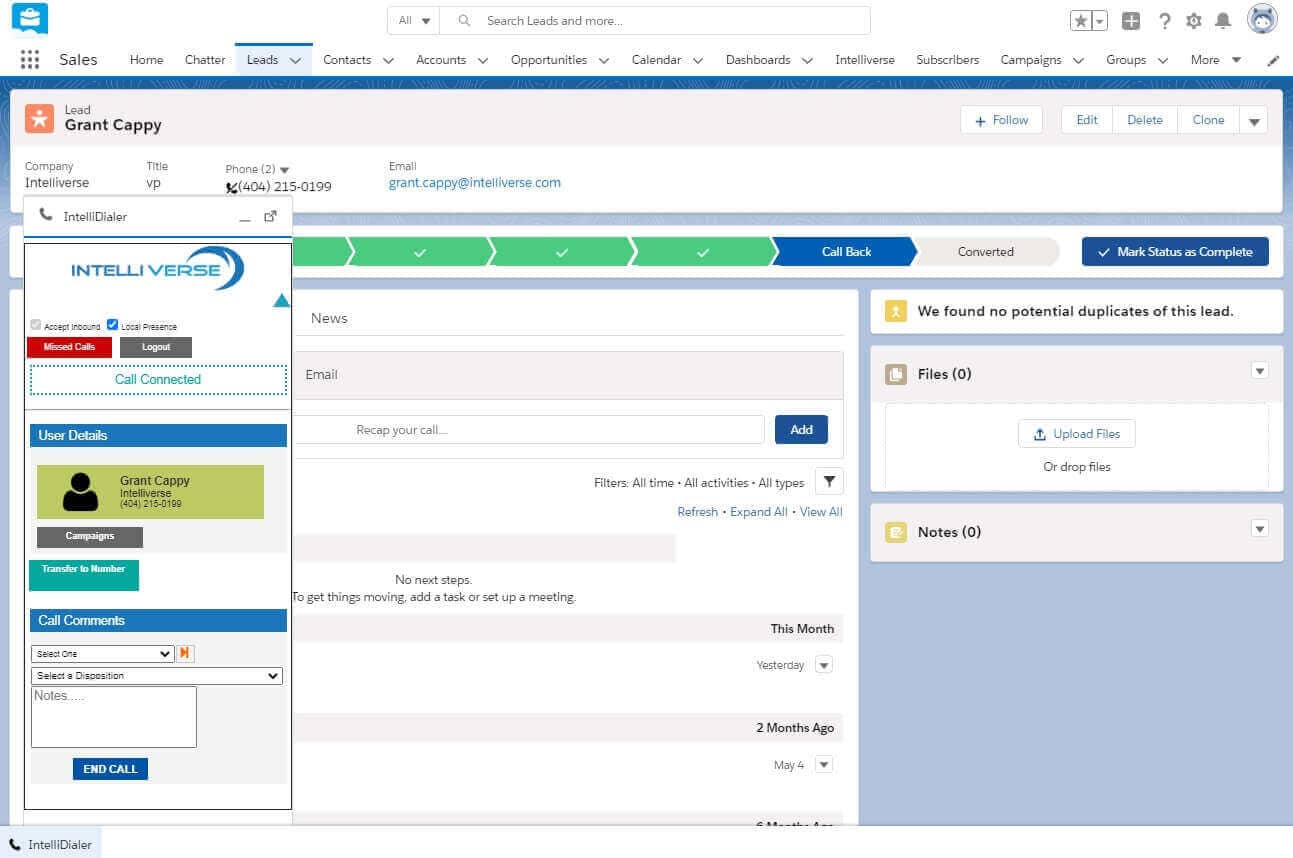
Task: Expand the Files panel dropdown arrow
Action: [x=1260, y=371]
